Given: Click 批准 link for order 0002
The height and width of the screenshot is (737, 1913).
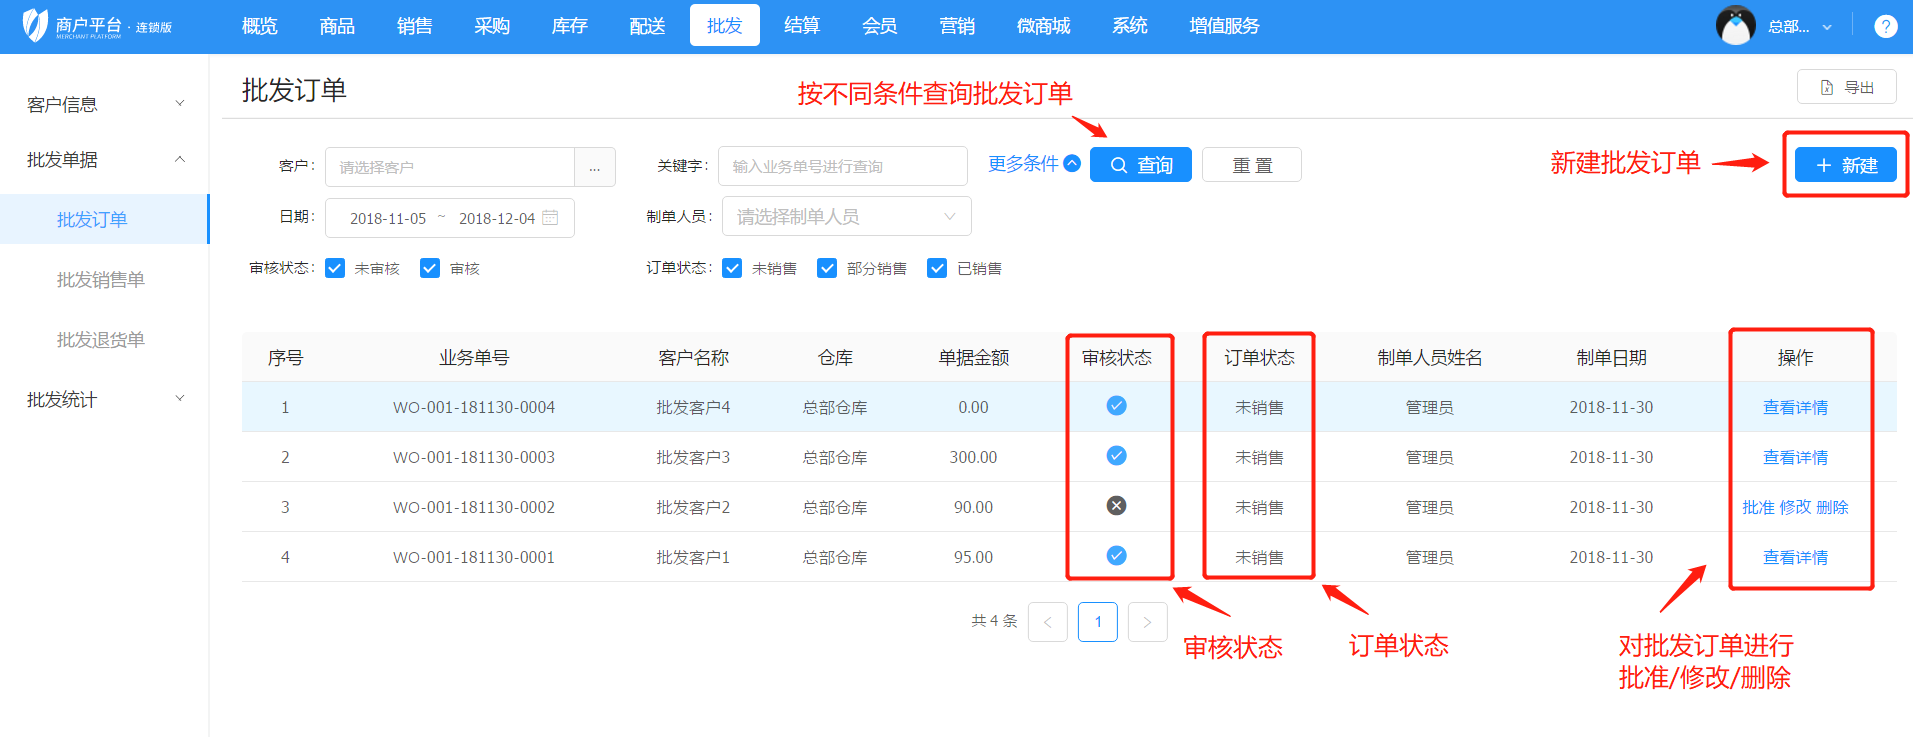Looking at the screenshot, I should click(x=1757, y=507).
